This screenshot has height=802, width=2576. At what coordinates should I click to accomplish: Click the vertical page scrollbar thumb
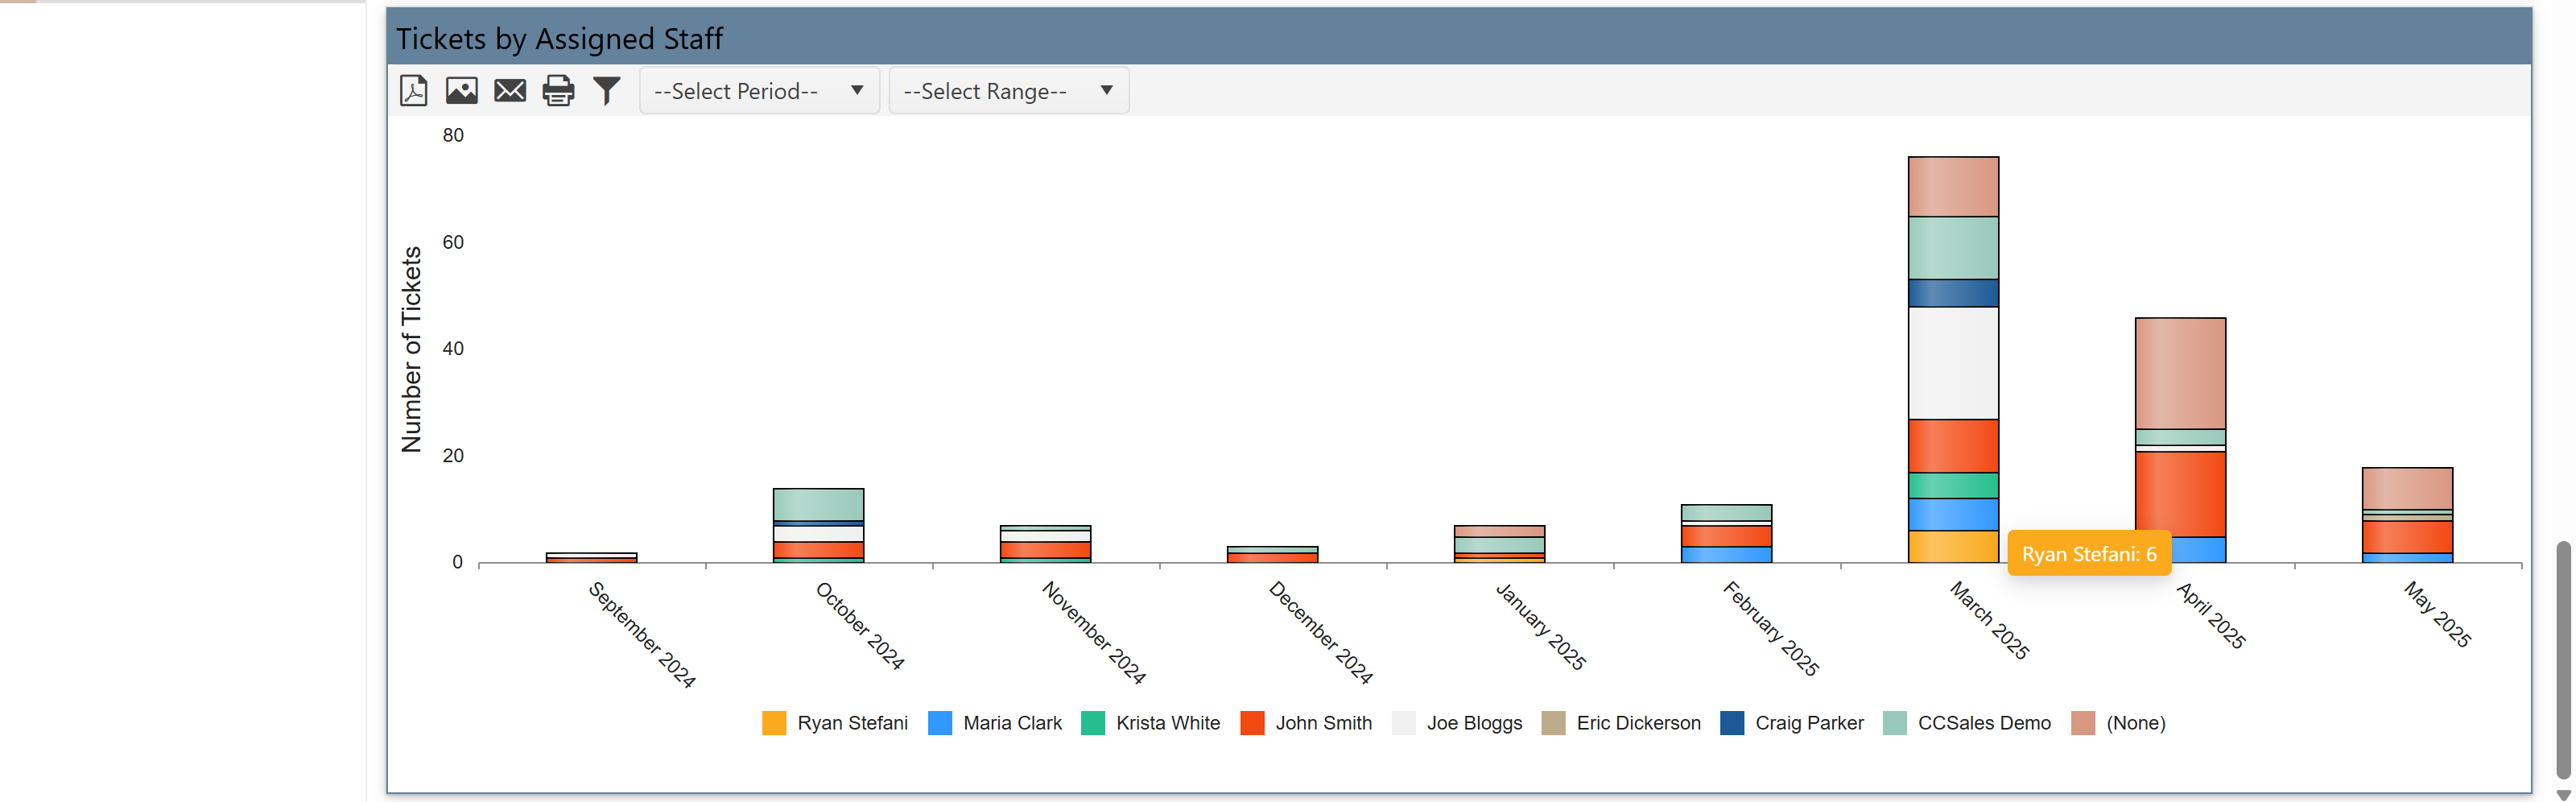pos(2562,660)
